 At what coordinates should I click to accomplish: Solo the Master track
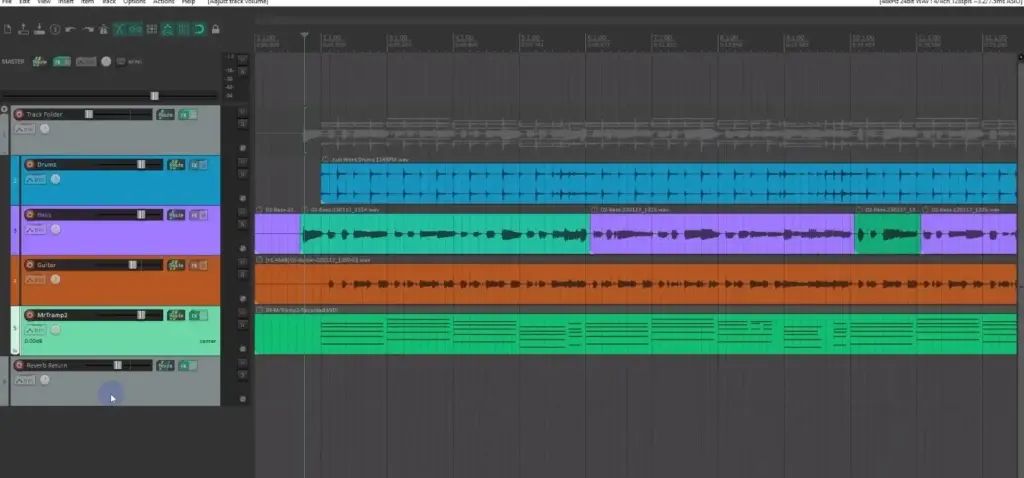pyautogui.click(x=243, y=72)
